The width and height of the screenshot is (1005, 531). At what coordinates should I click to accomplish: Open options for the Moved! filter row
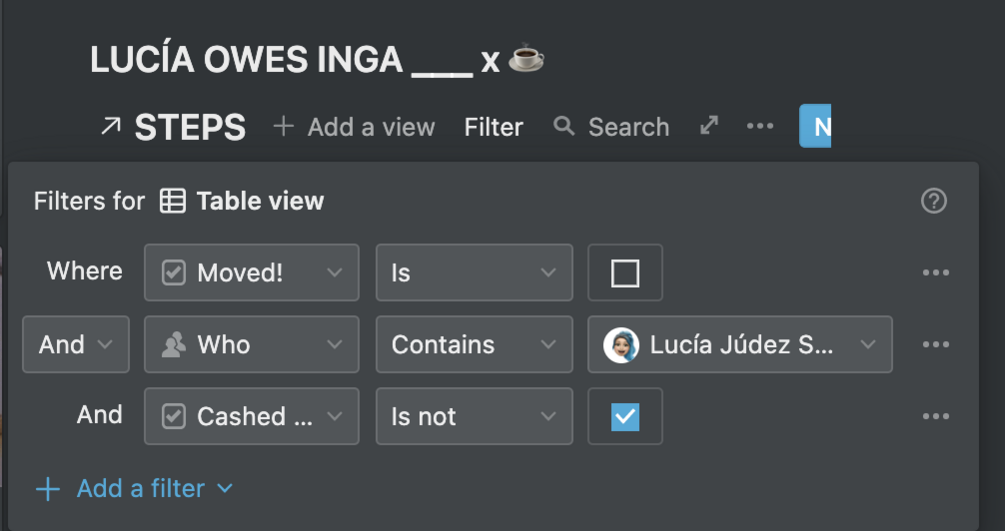(x=935, y=273)
